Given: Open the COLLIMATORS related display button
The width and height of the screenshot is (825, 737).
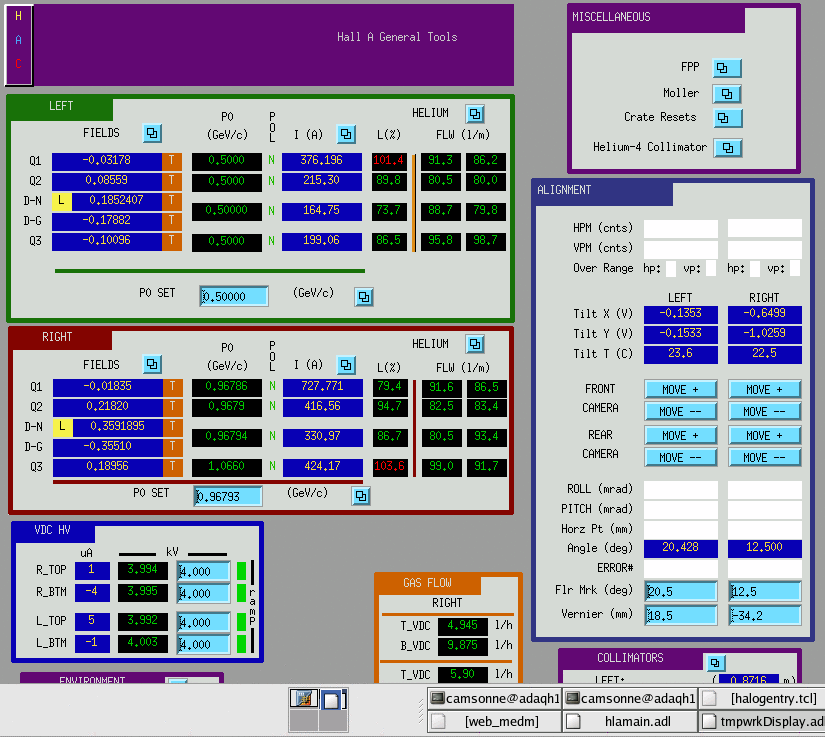Looking at the screenshot, I should 715,662.
